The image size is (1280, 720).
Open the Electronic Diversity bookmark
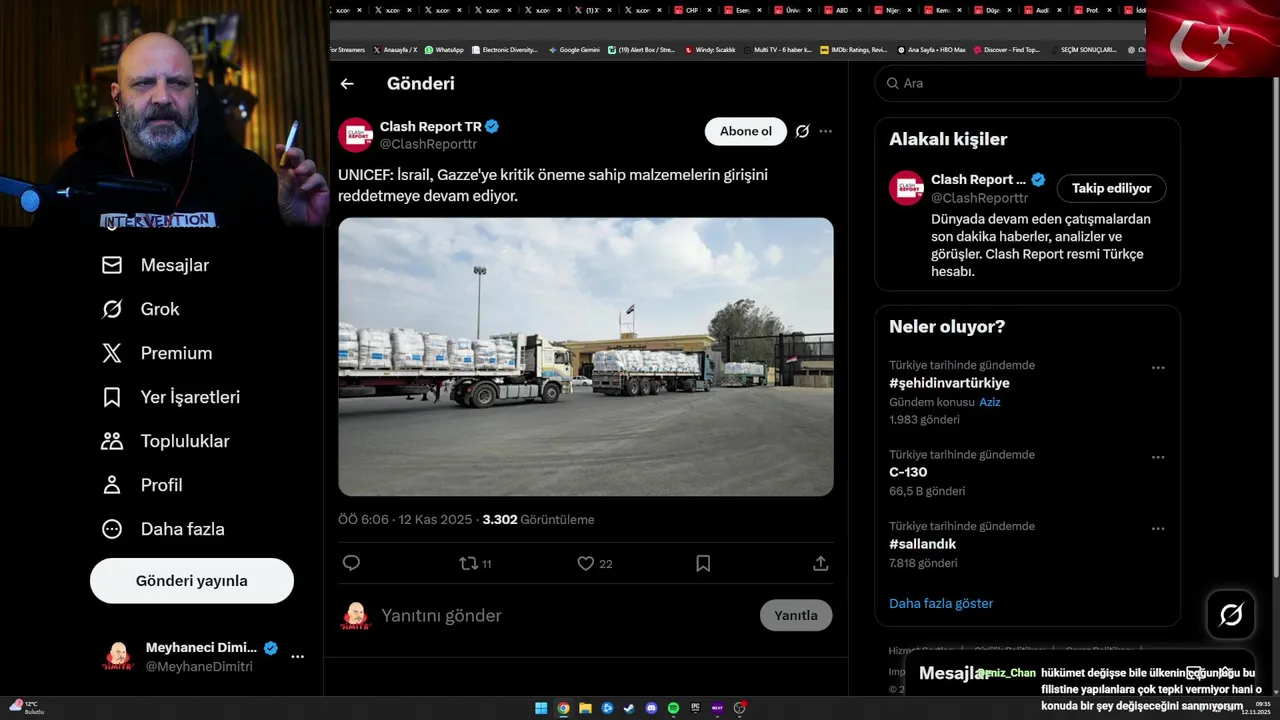click(x=505, y=49)
